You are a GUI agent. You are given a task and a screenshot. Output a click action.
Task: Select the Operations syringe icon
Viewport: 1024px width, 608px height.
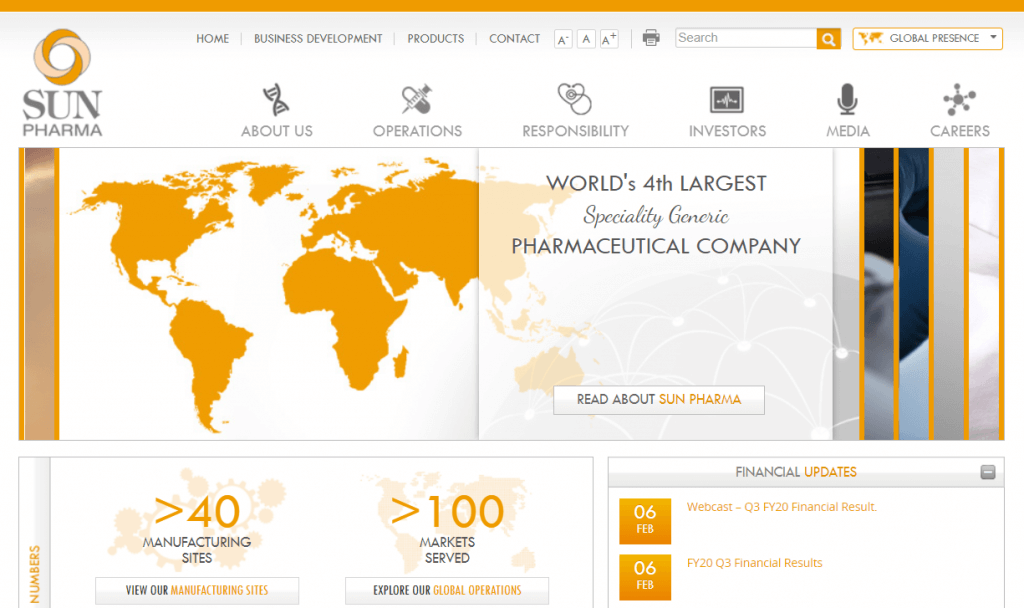(x=418, y=100)
